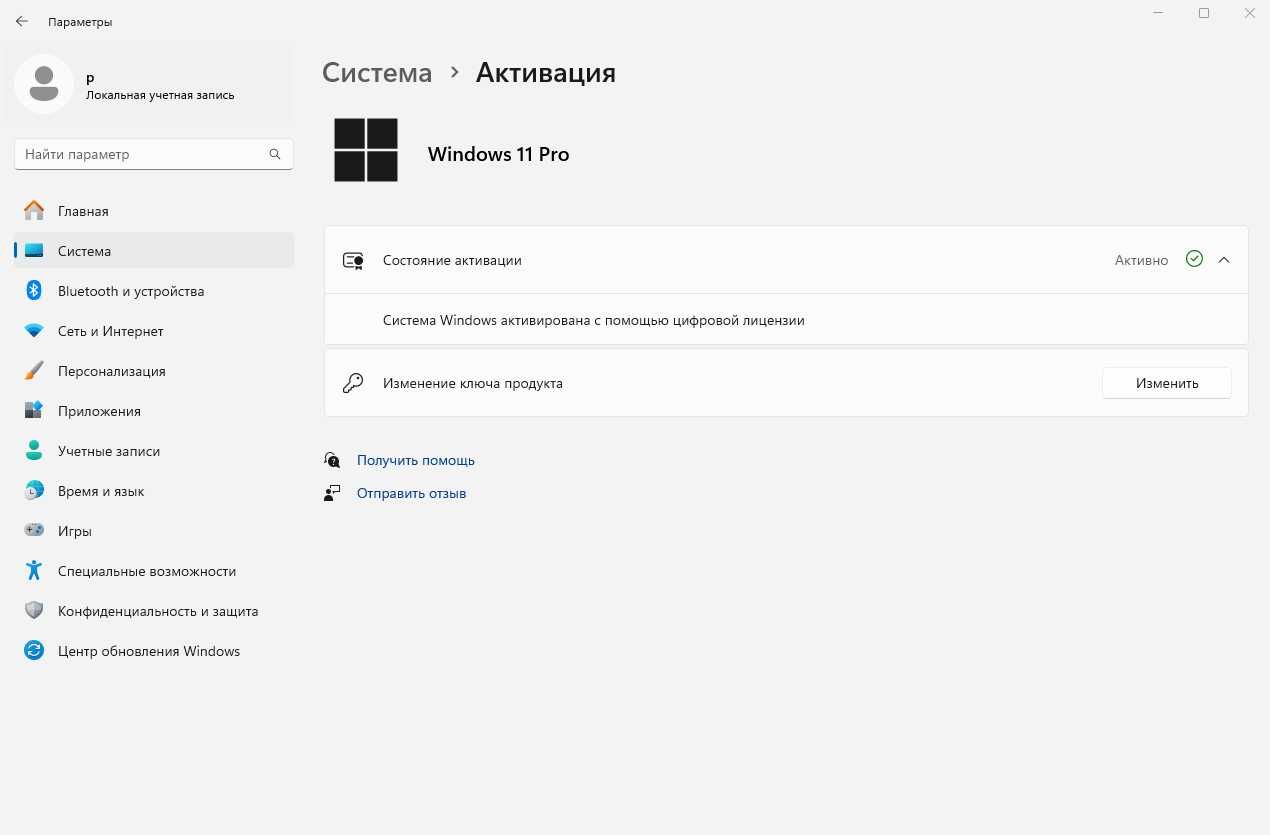The width and height of the screenshot is (1270, 835).
Task: Open Персонализация settings
Action: point(154,371)
